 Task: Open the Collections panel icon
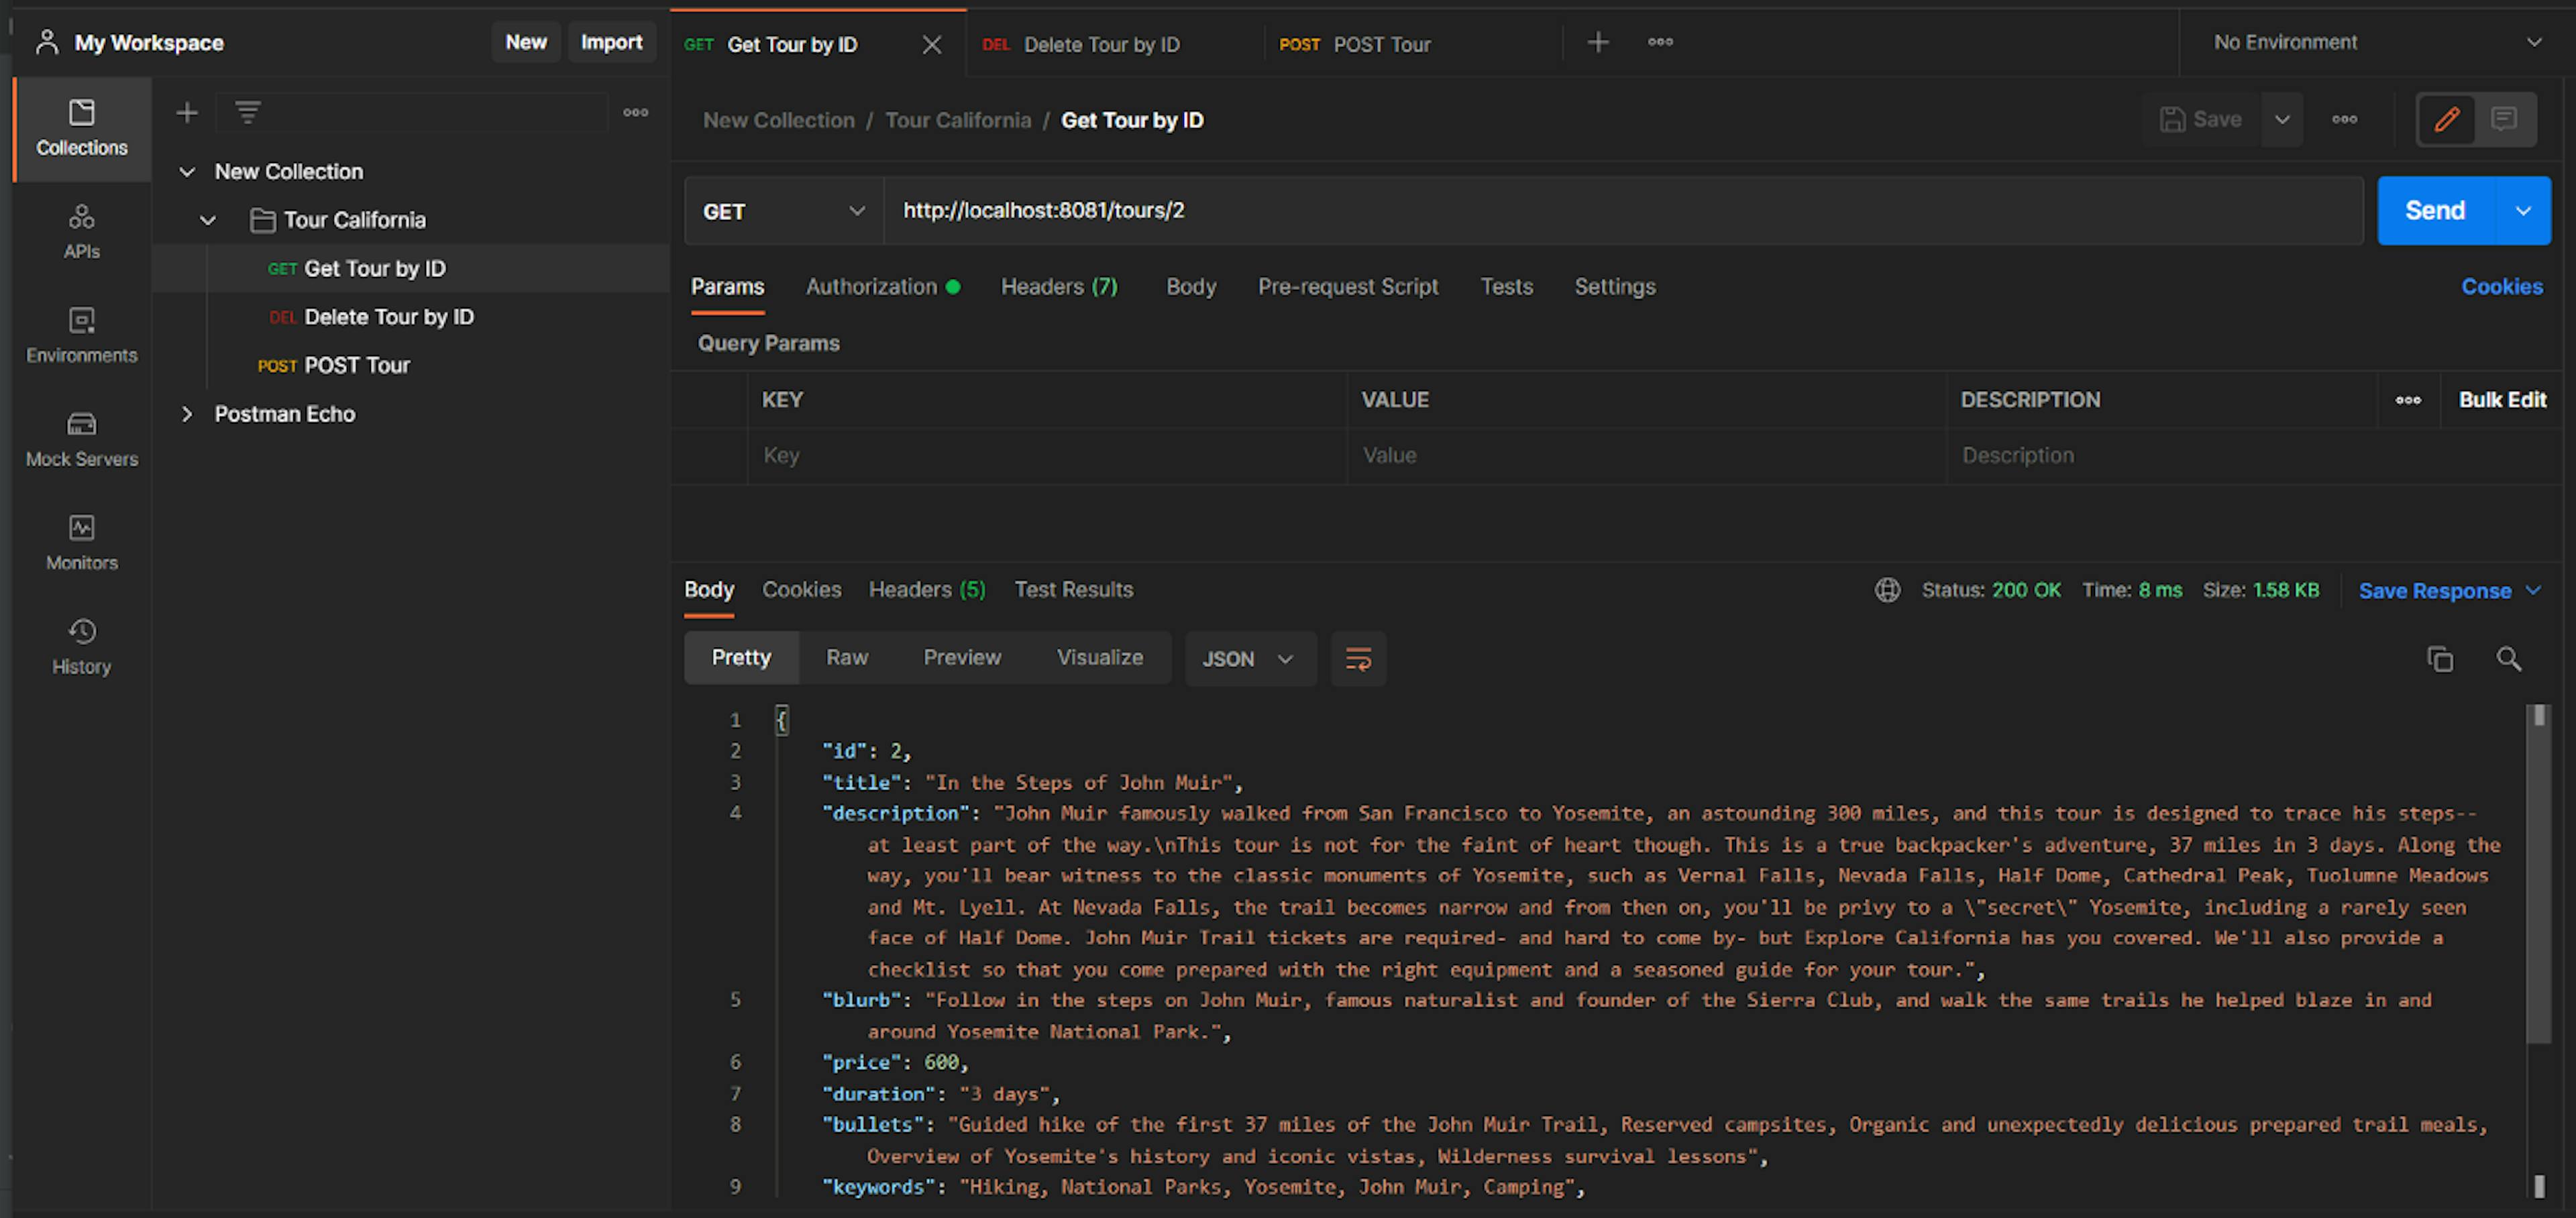(79, 125)
